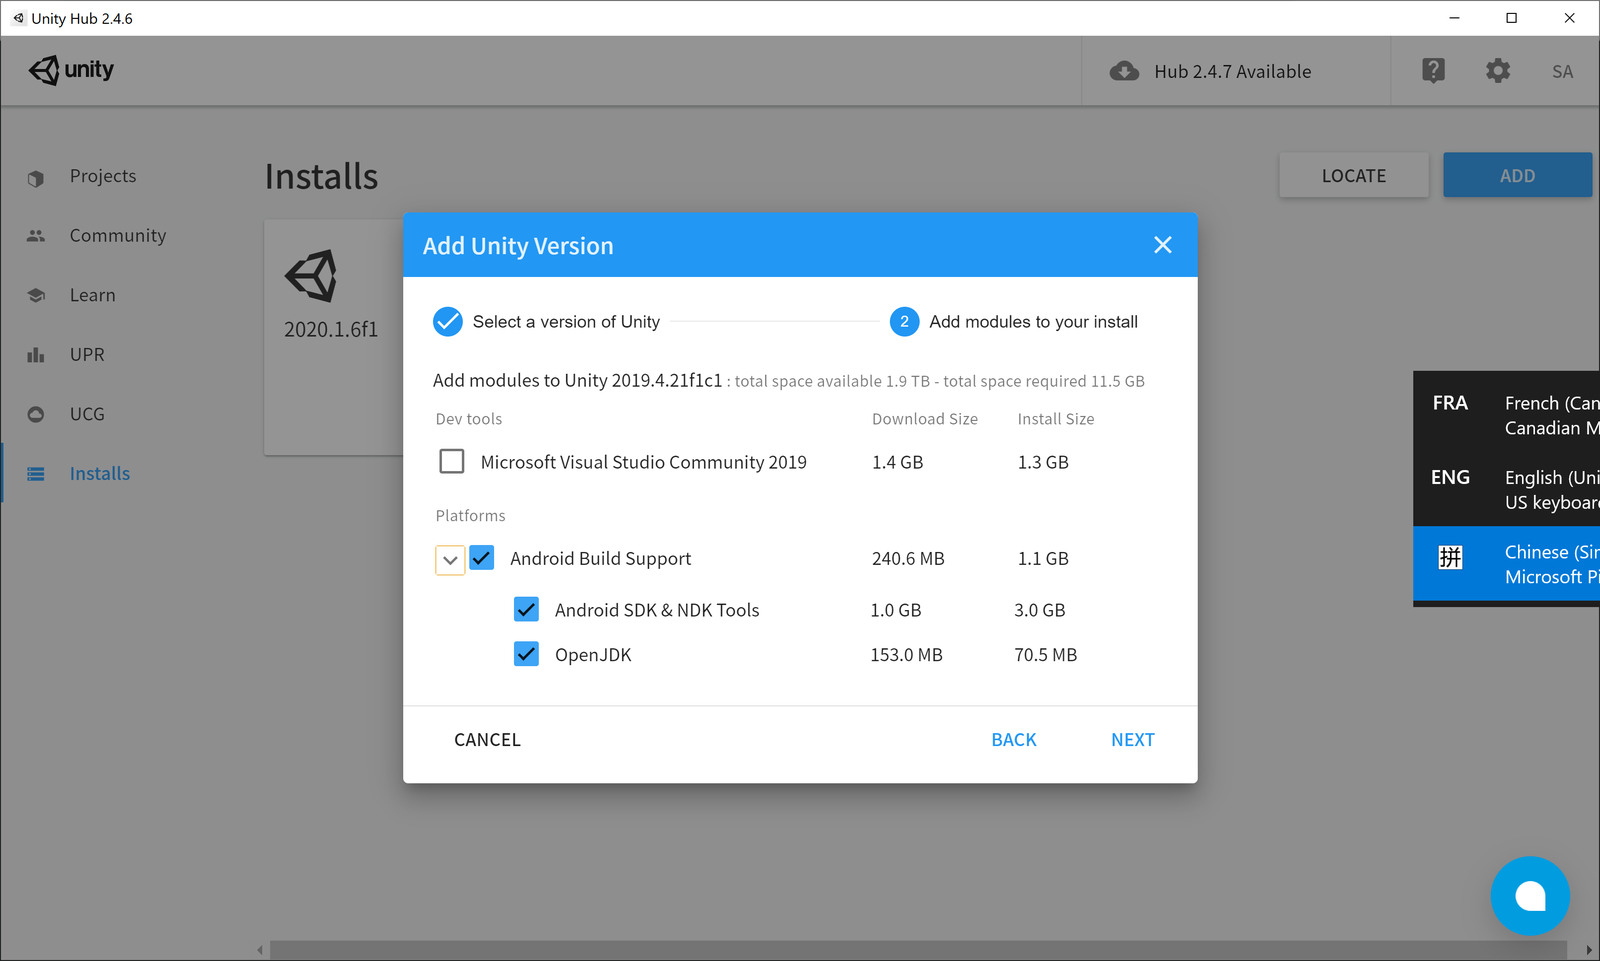The height and width of the screenshot is (961, 1600).
Task: Uncheck Android SDK & NDK Tools
Action: coord(526,609)
